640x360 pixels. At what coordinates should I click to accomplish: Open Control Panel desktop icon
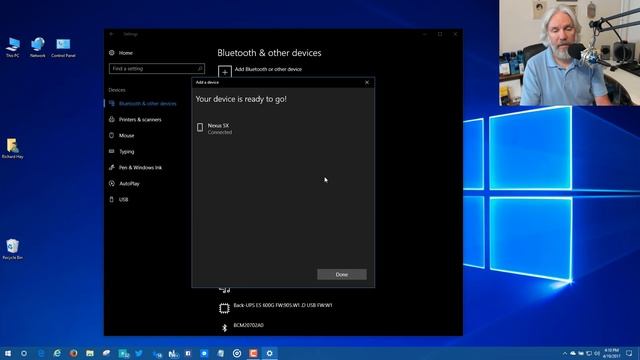tap(63, 47)
